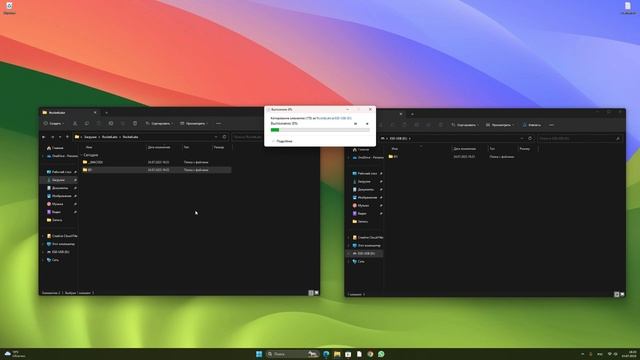640x360 pixels.
Task: Refresh the right ESD-USB Explorer window
Action: pyautogui.click(x=530, y=138)
